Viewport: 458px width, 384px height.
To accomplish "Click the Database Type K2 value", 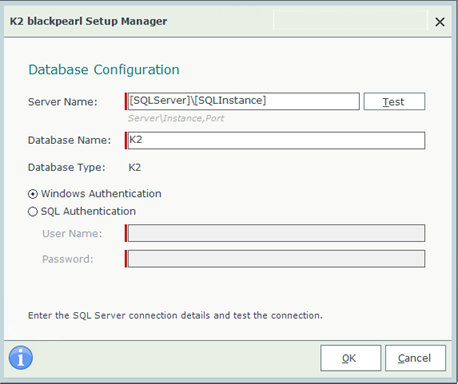I will click(x=135, y=167).
